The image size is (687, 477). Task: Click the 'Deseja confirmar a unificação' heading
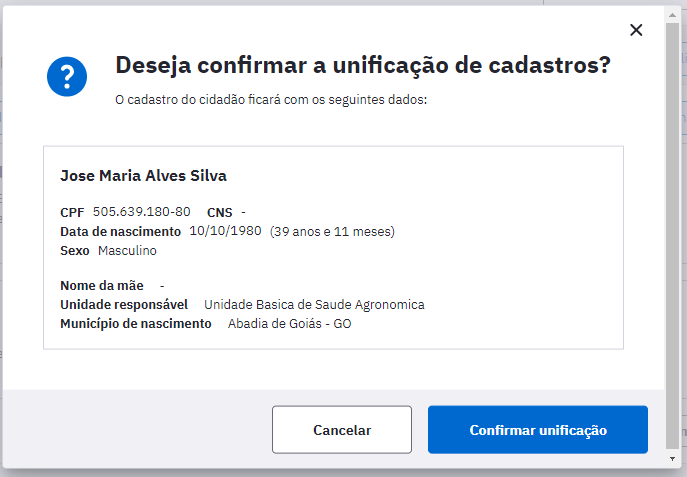pos(363,66)
